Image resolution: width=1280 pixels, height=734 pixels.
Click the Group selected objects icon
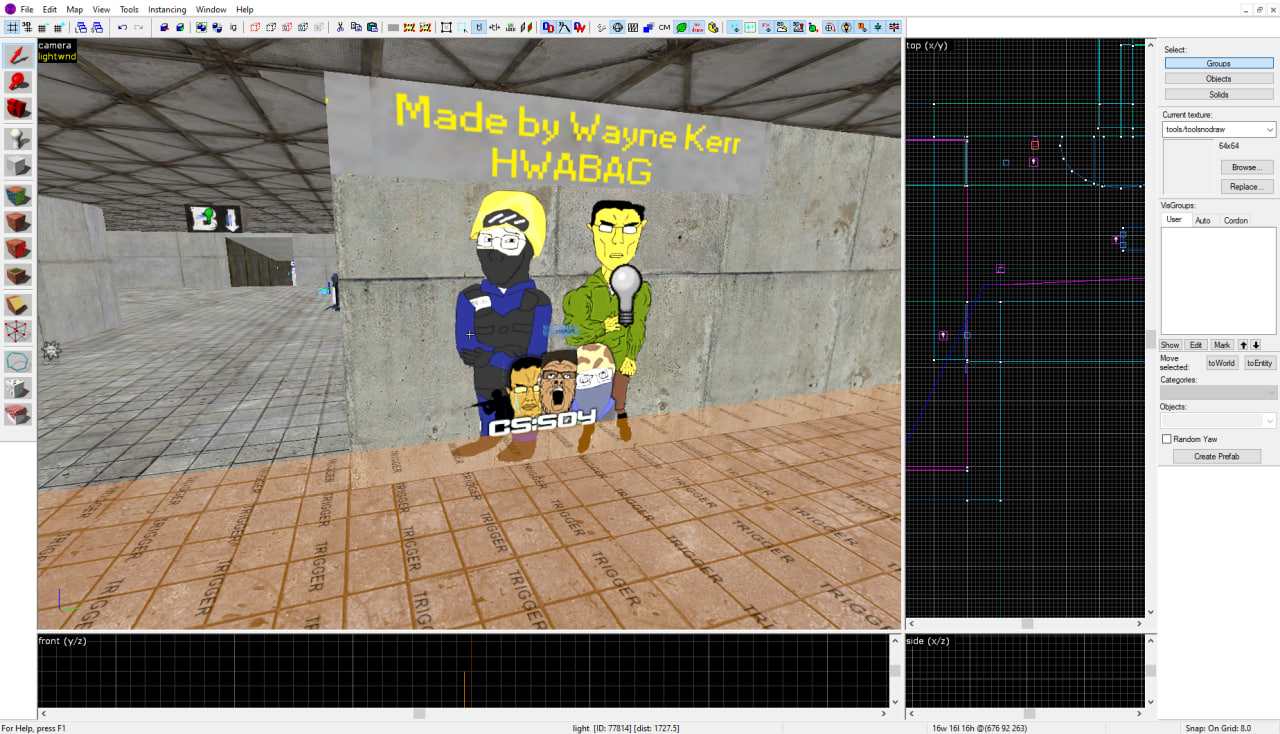[201, 27]
